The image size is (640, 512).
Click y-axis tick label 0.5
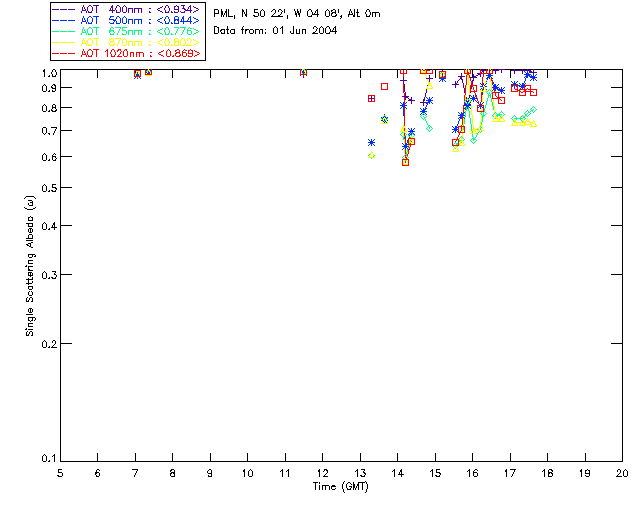pyautogui.click(x=49, y=188)
